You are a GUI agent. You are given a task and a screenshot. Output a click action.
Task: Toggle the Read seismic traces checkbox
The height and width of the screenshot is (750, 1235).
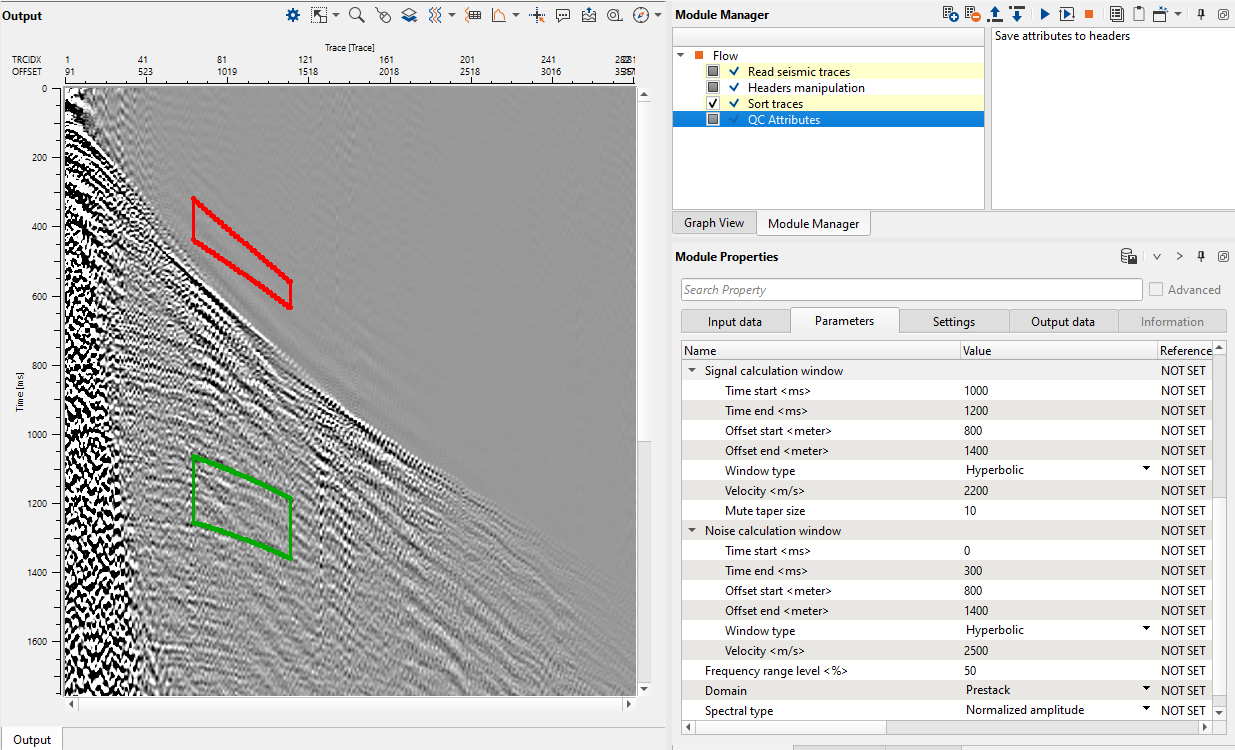click(x=713, y=72)
